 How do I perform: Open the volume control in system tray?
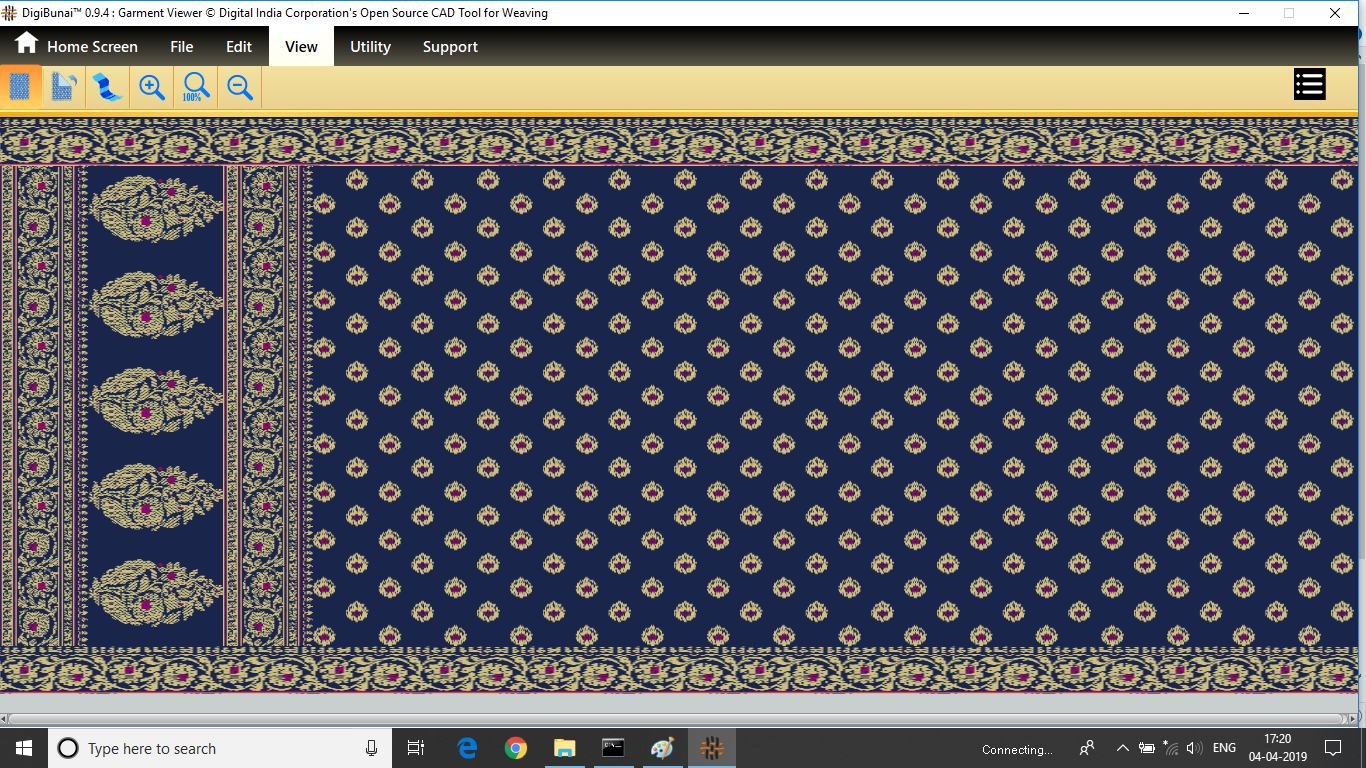coord(1194,748)
